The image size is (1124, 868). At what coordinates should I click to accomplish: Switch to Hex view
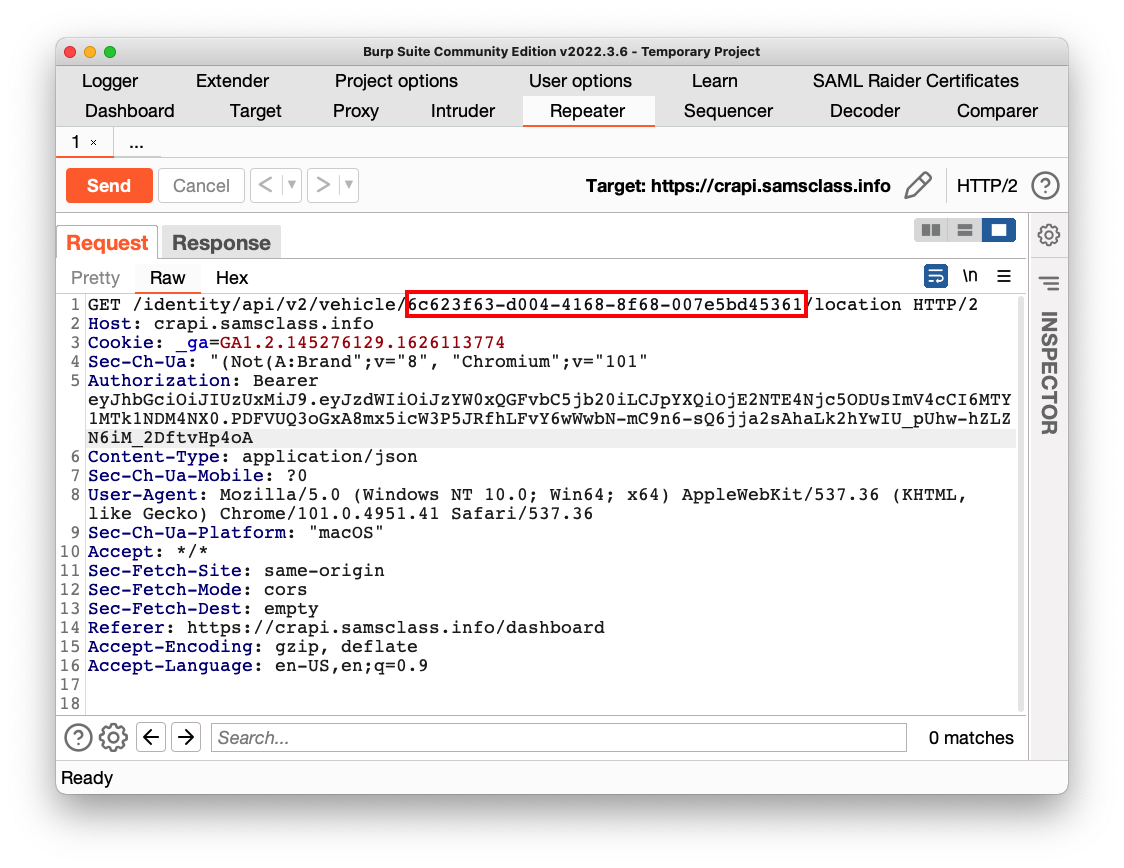click(232, 277)
